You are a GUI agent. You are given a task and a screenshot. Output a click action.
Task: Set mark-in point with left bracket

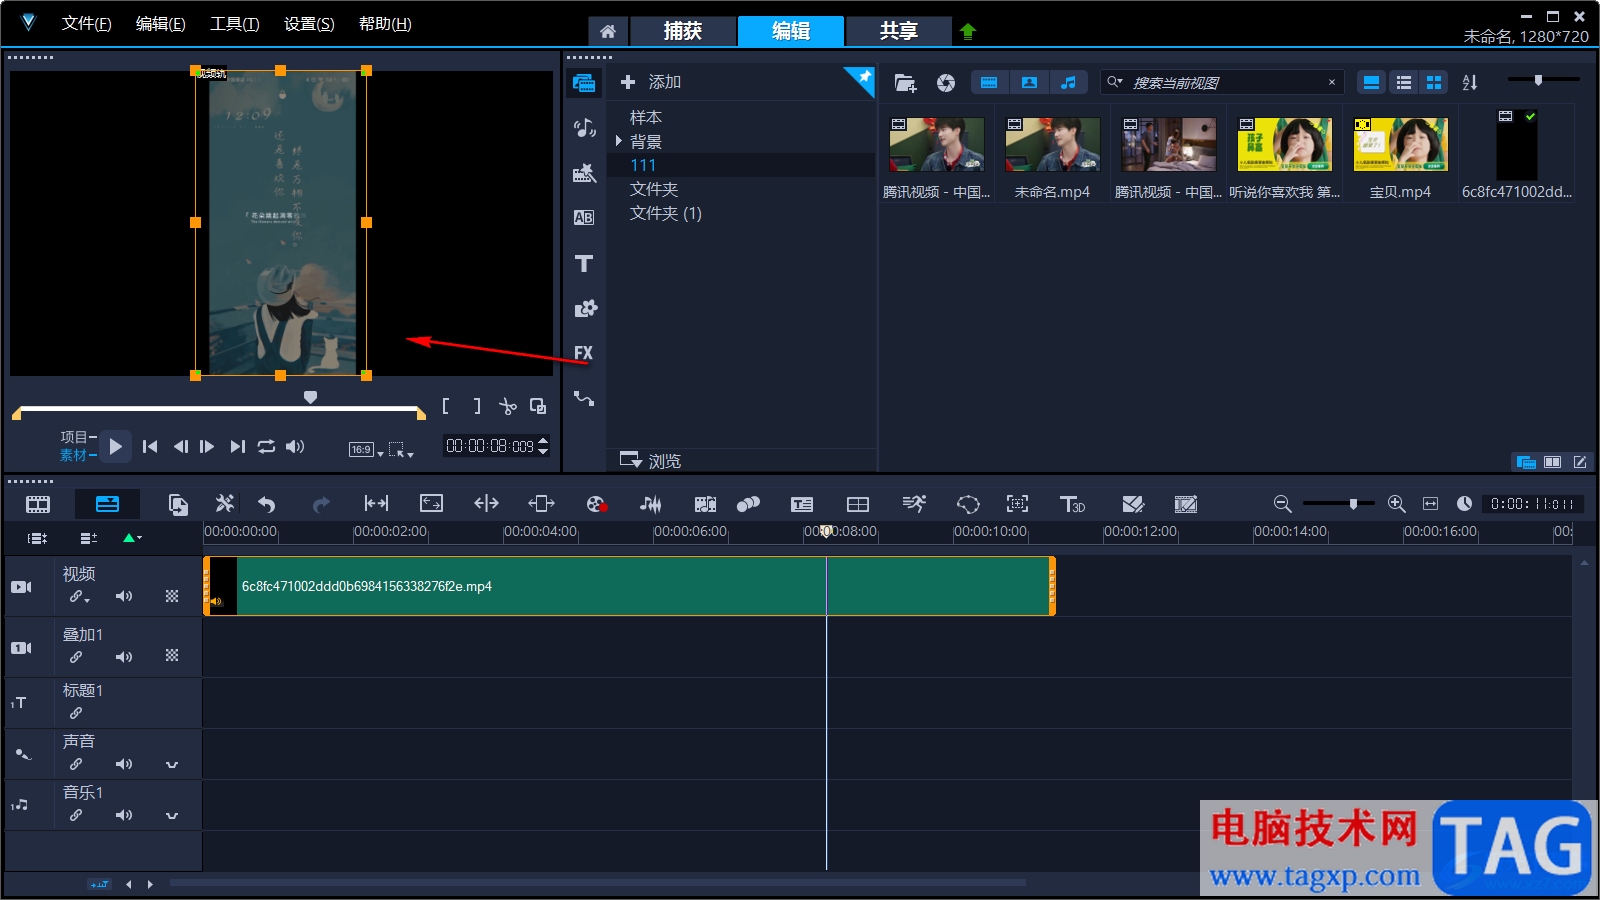coord(446,406)
